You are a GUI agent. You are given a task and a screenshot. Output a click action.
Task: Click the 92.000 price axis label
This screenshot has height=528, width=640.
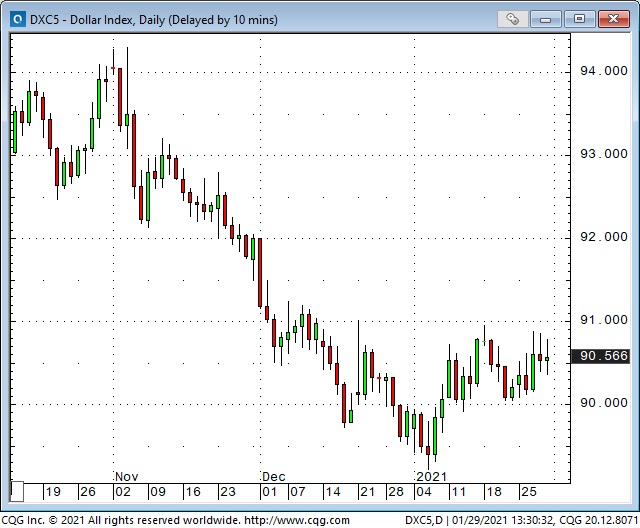604,237
